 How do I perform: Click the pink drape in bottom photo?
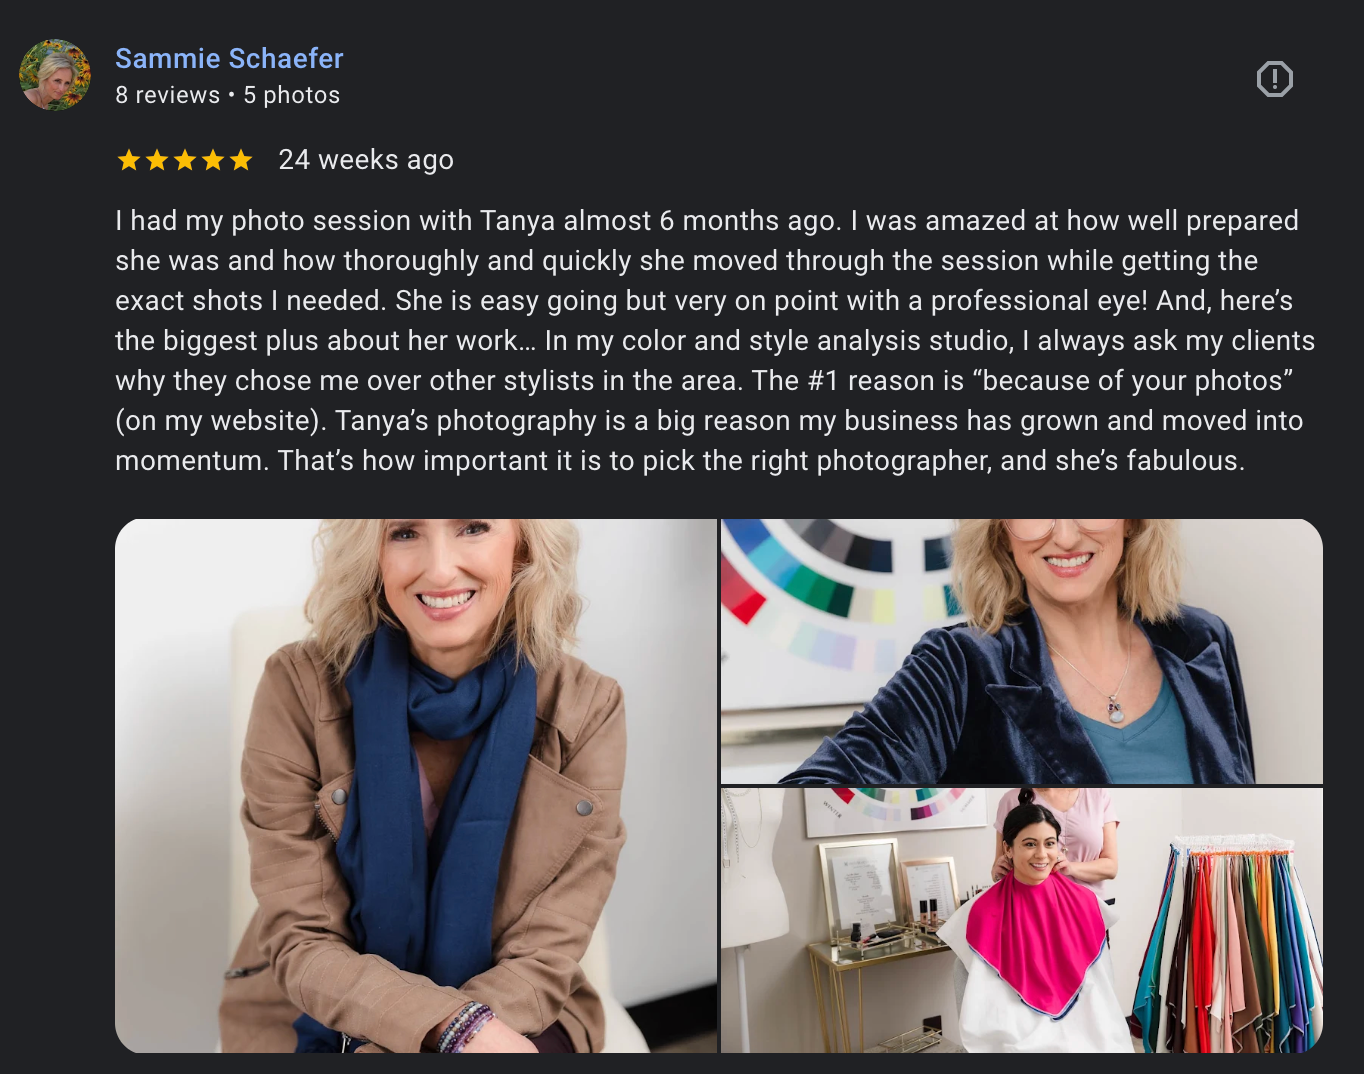coord(1037,940)
